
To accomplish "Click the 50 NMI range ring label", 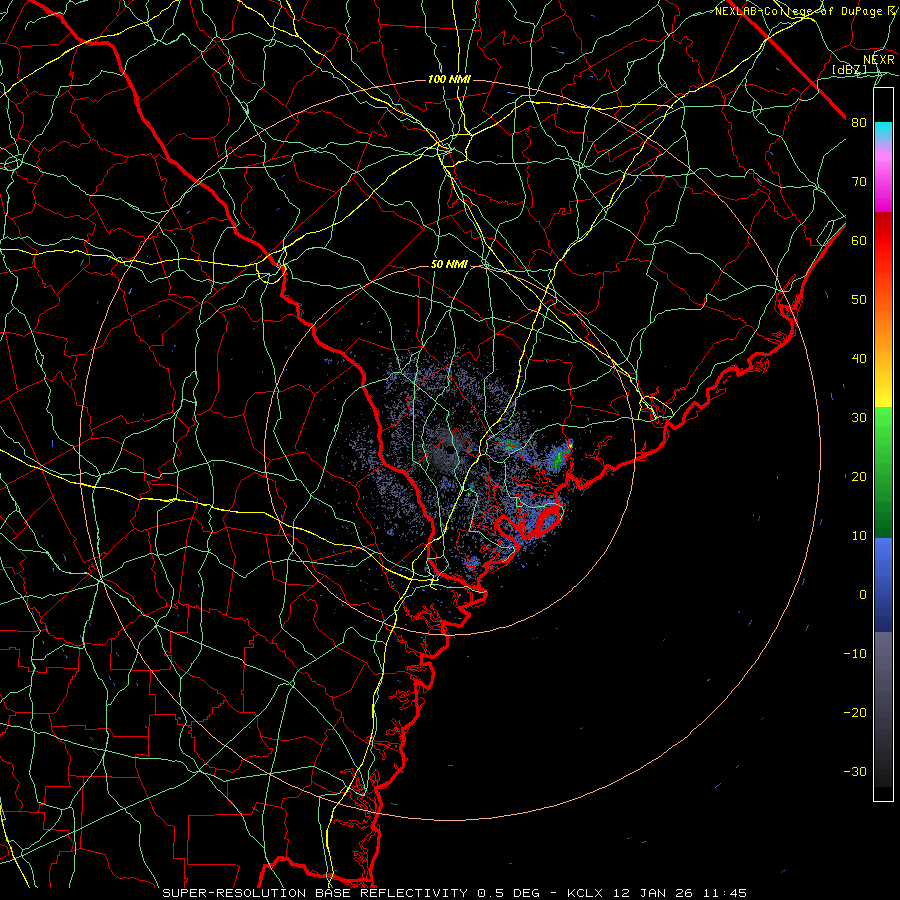I will click(449, 264).
